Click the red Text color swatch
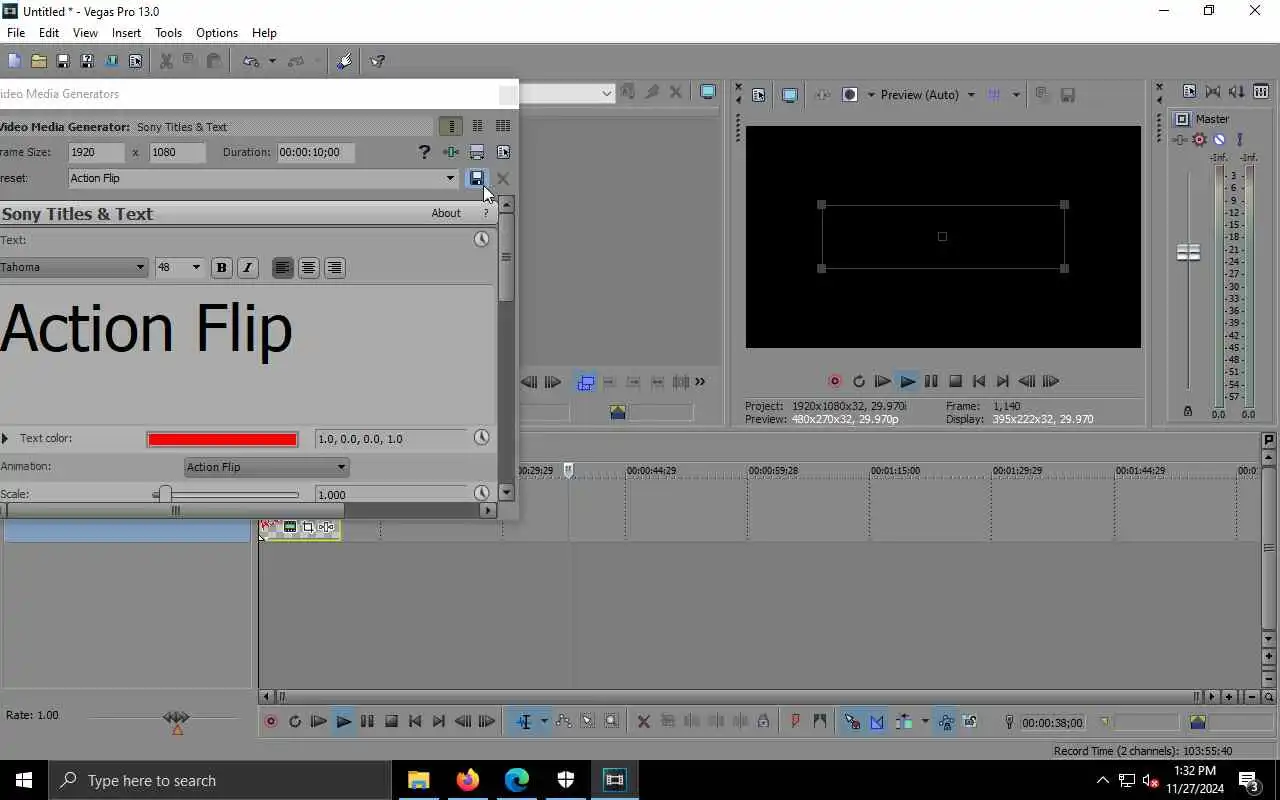 click(x=222, y=439)
